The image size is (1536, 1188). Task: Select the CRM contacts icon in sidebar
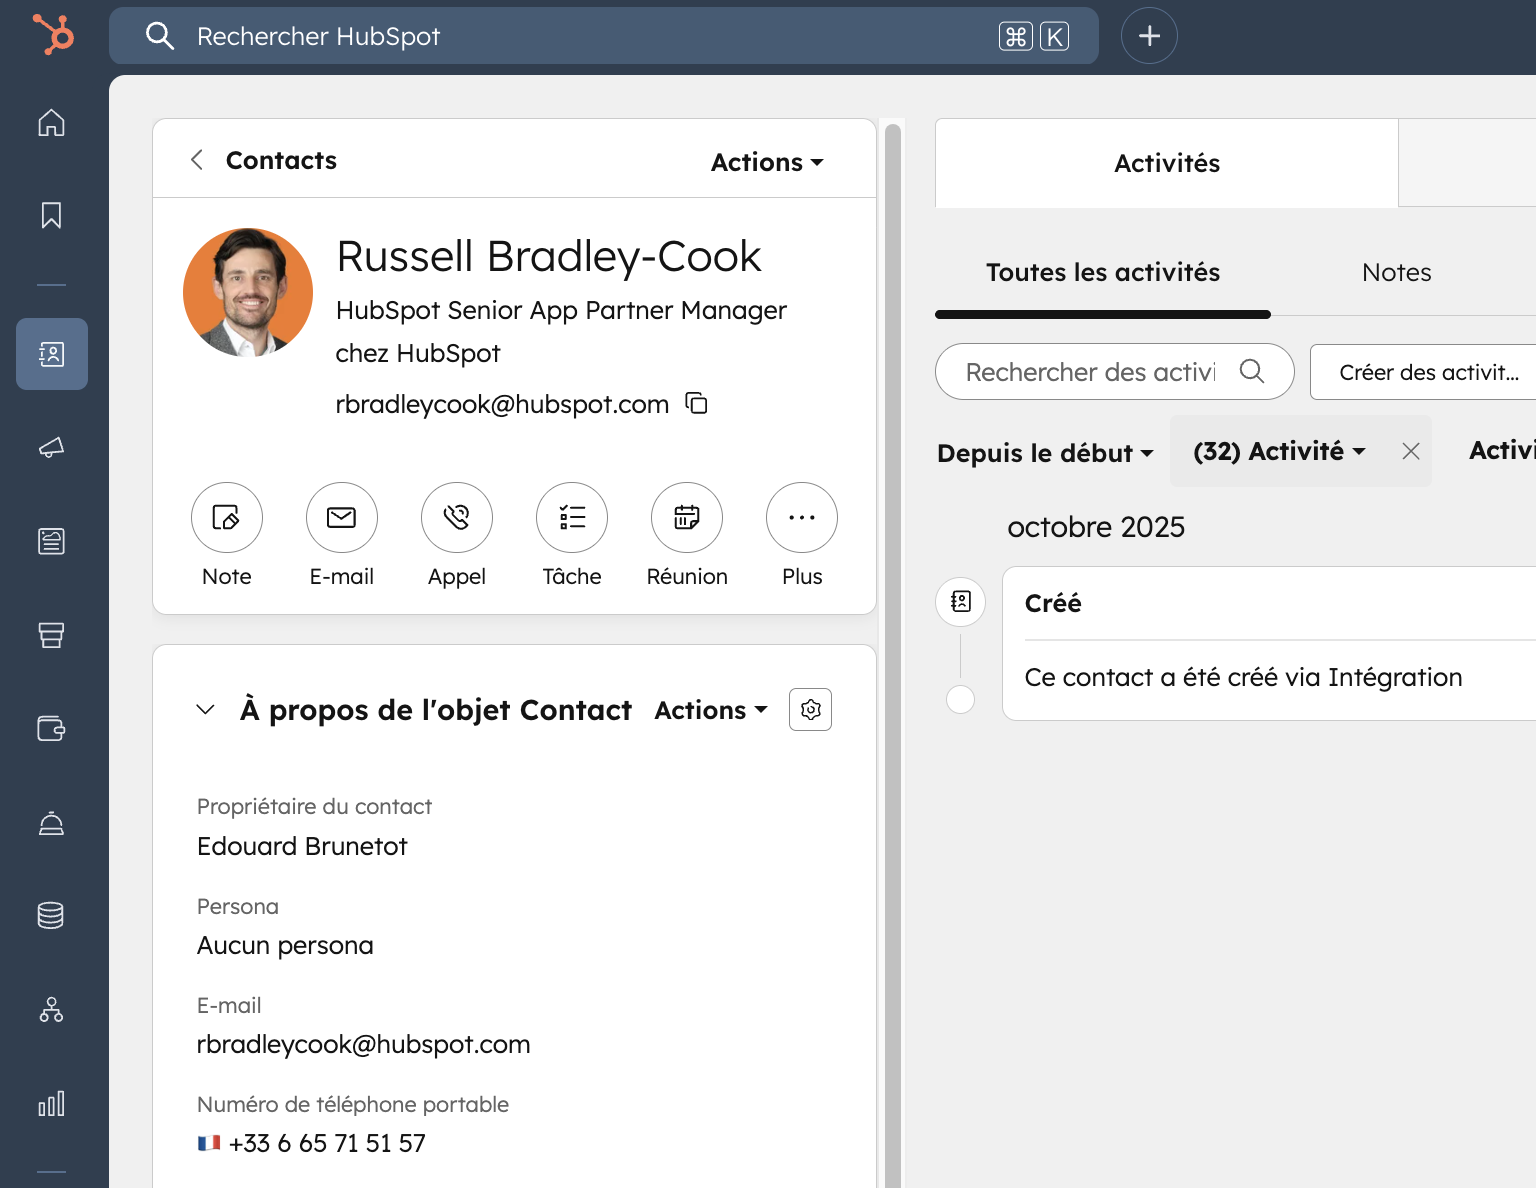(51, 353)
